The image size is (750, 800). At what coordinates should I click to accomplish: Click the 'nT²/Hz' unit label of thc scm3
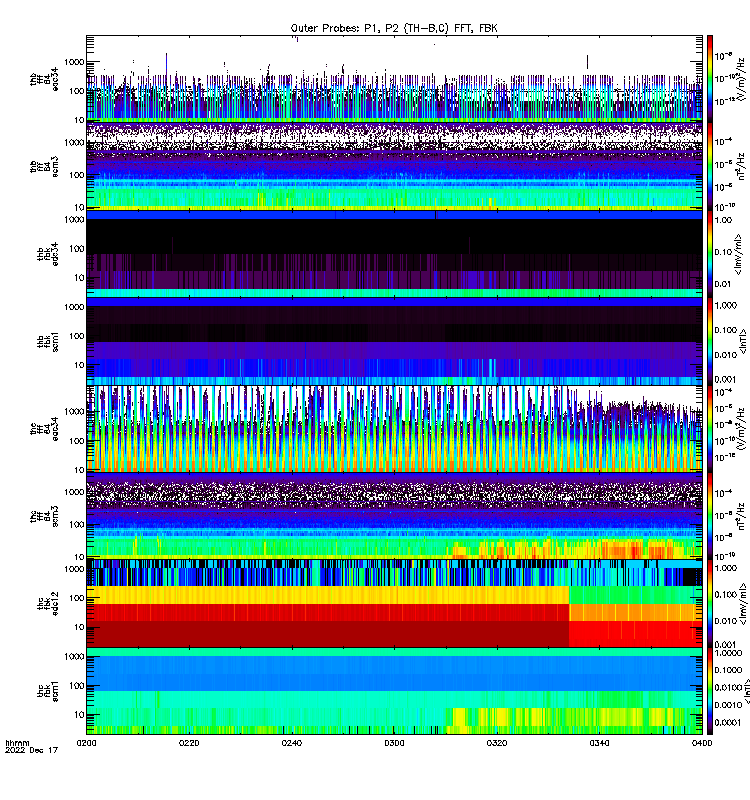pos(743,516)
